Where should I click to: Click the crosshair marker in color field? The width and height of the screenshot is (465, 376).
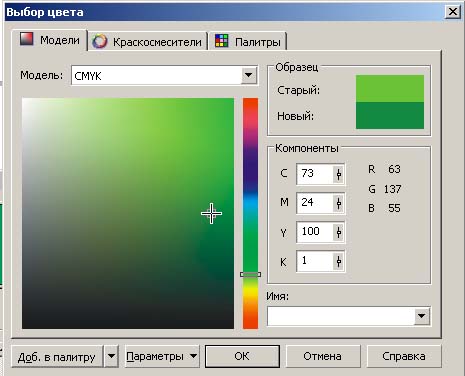(211, 213)
